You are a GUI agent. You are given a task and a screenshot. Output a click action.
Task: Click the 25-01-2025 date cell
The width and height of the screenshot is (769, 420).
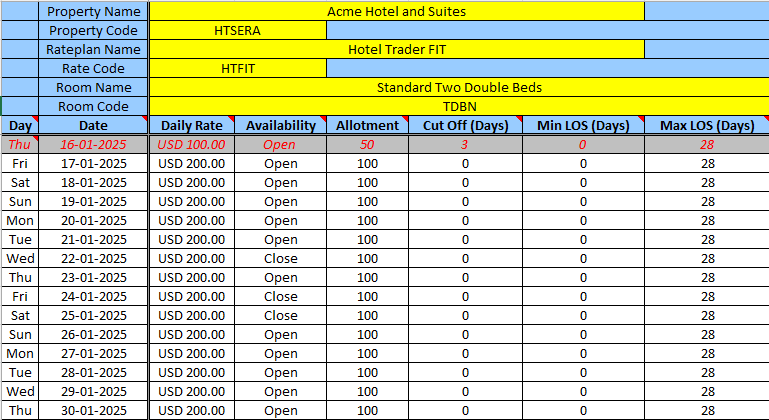[x=93, y=315]
